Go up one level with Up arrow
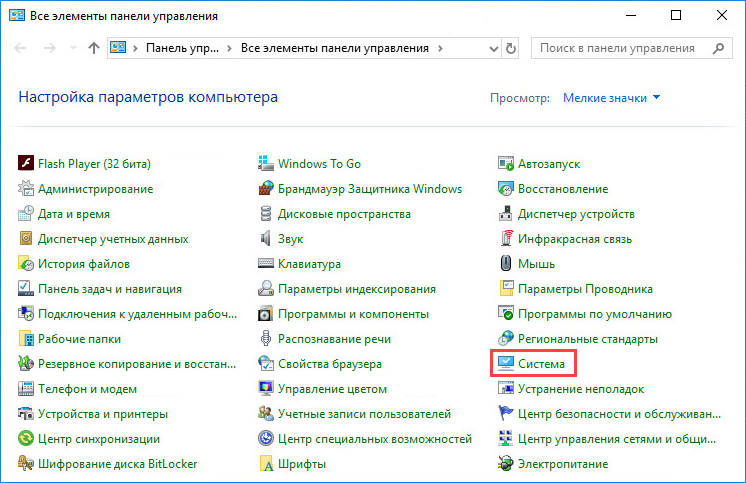This screenshot has height=483, width=746. click(x=94, y=48)
